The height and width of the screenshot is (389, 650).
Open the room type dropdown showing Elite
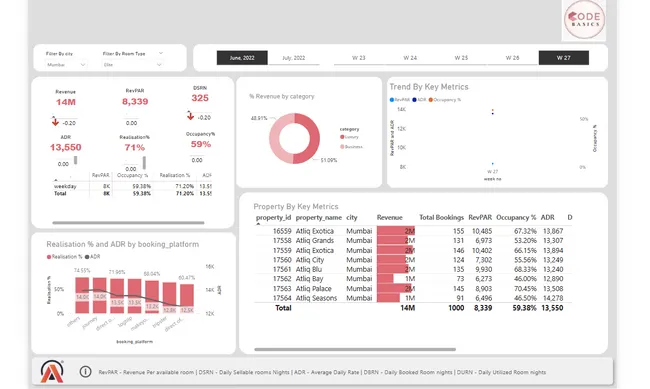132,65
